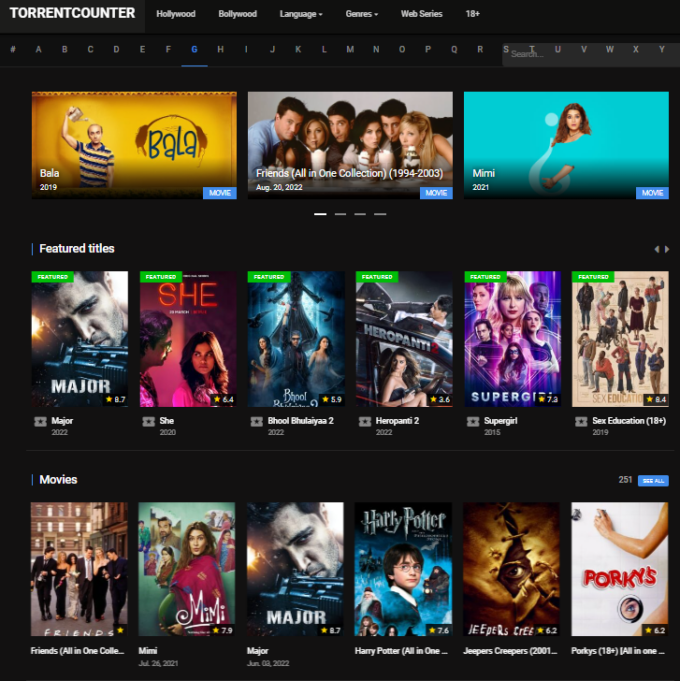This screenshot has width=680, height=681.
Task: Open the Web Series menu item
Action: pos(422,14)
